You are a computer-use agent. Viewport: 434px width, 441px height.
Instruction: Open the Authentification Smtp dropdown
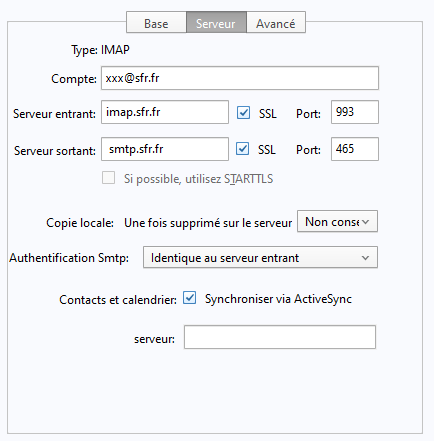(260, 257)
